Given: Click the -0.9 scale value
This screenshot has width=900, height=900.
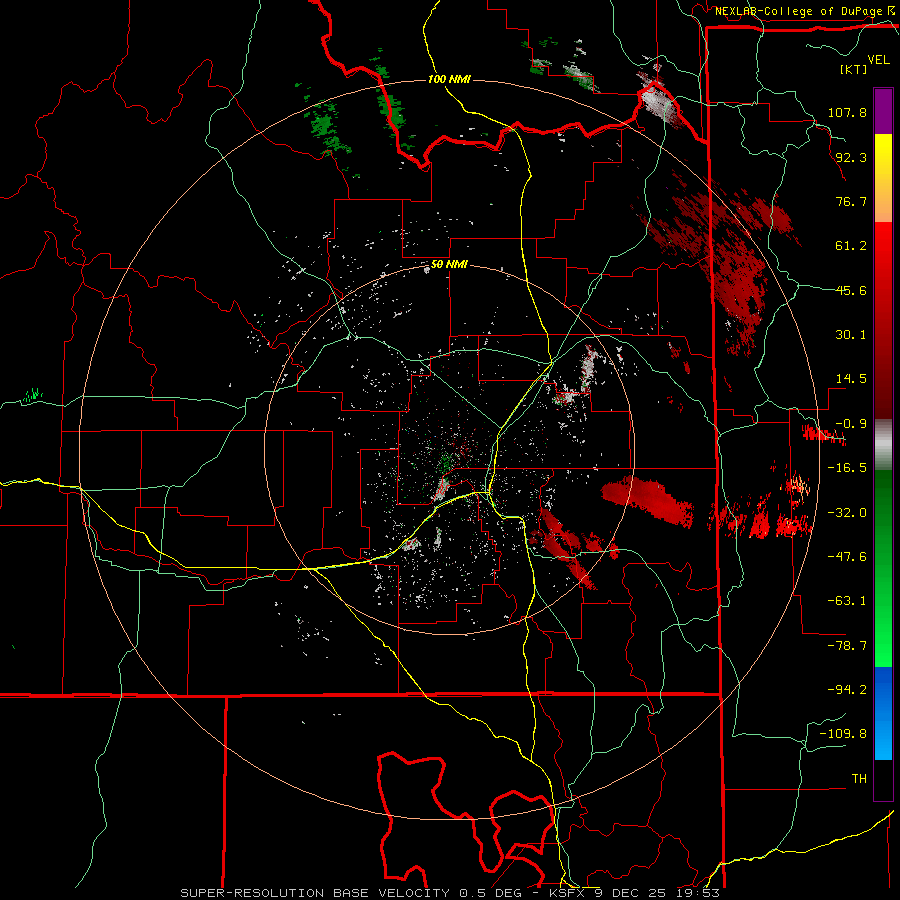Looking at the screenshot, I should coord(851,424).
